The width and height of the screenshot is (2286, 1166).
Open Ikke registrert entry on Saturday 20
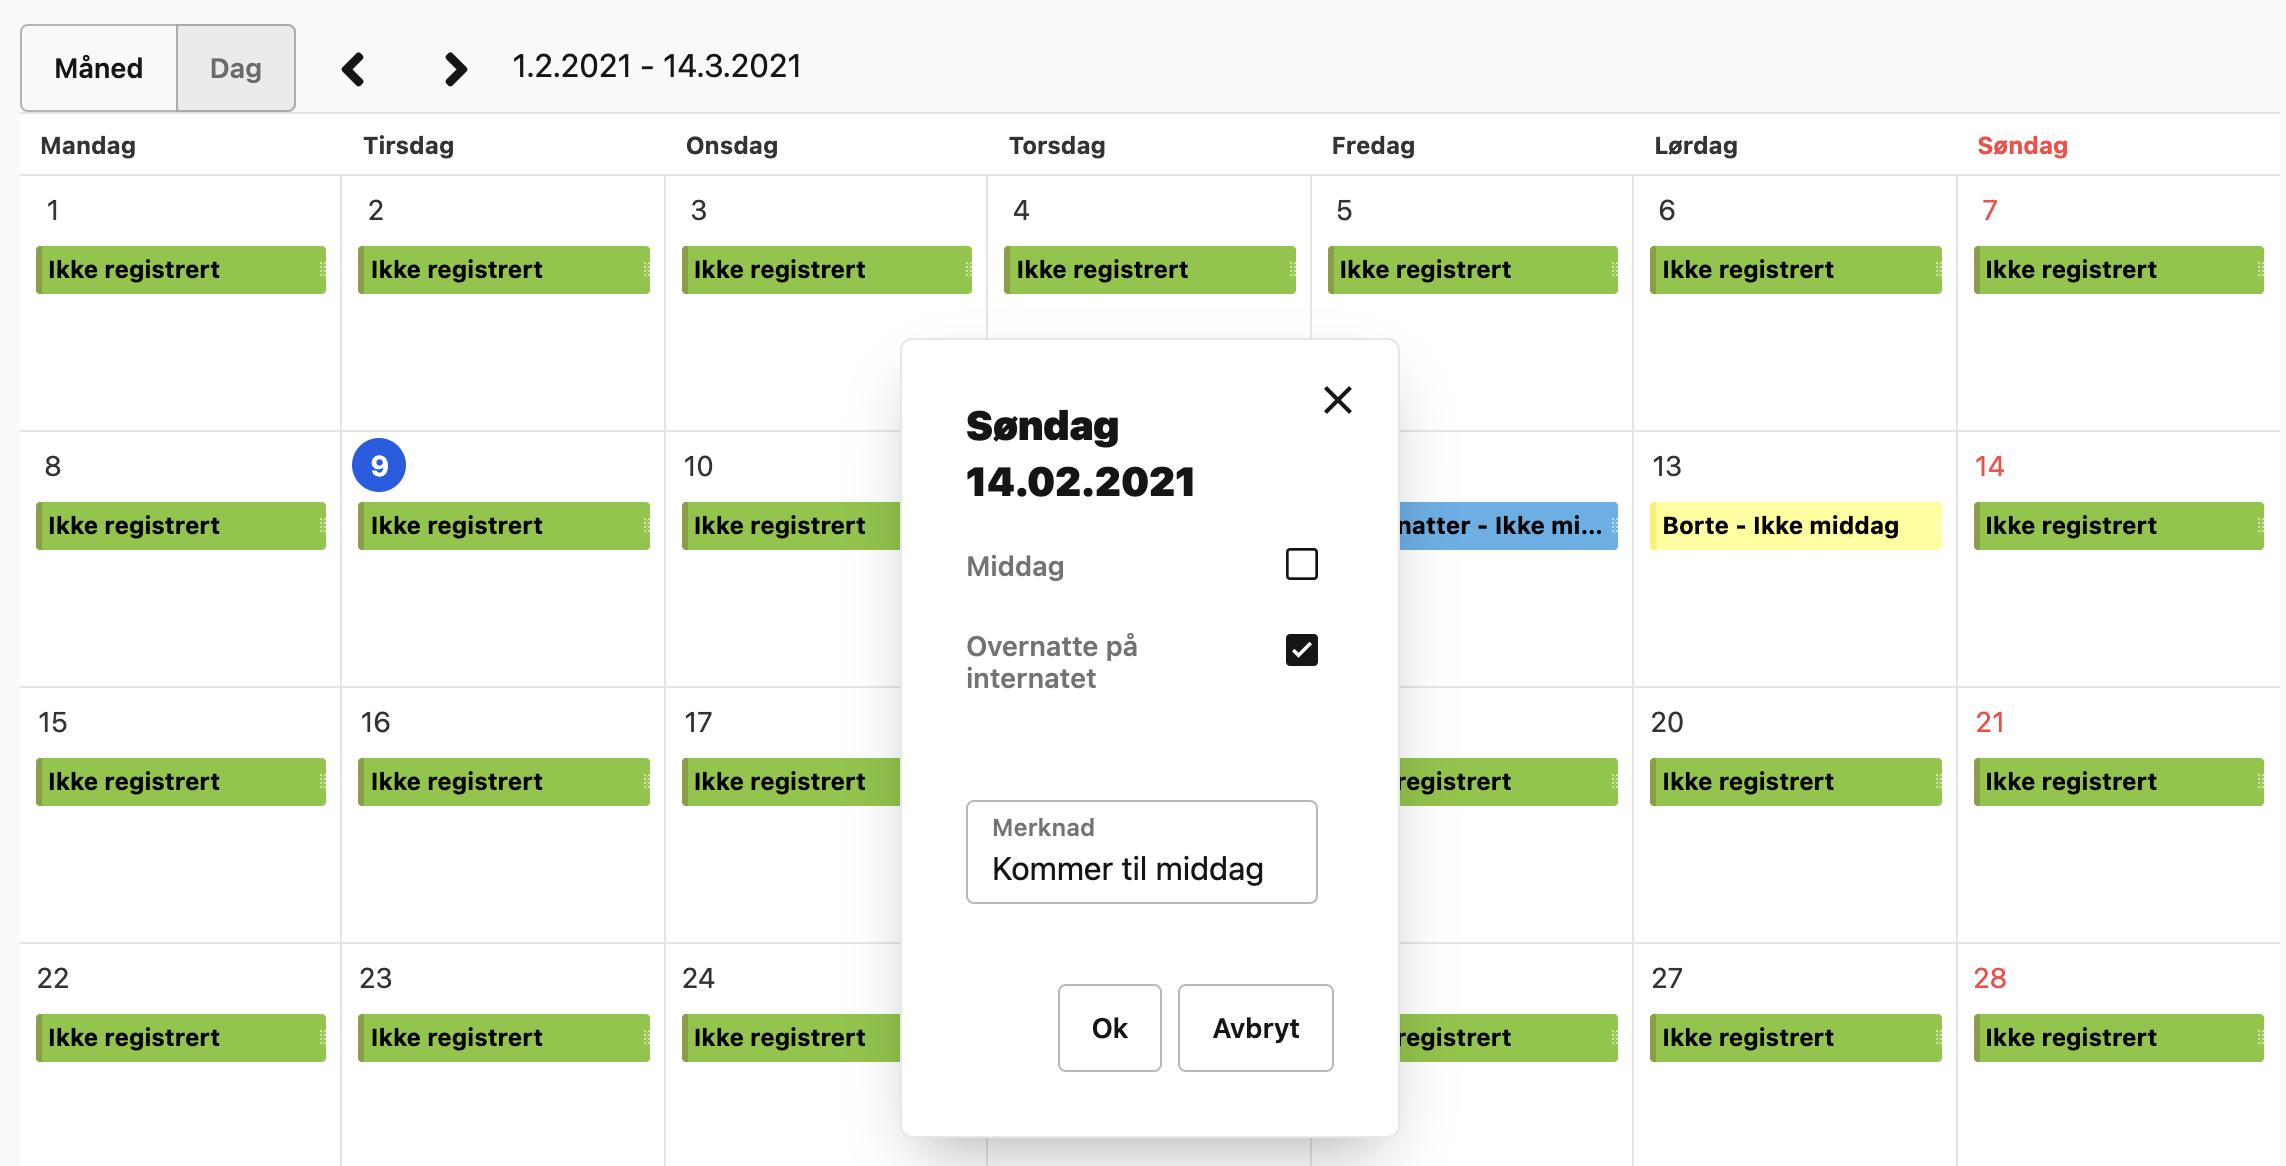[1795, 782]
